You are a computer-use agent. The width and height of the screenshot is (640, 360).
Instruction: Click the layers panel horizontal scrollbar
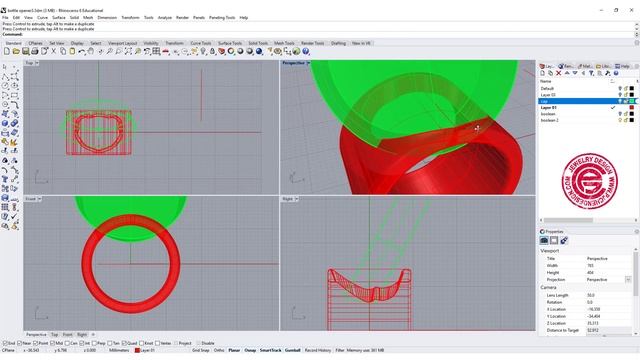click(568, 220)
